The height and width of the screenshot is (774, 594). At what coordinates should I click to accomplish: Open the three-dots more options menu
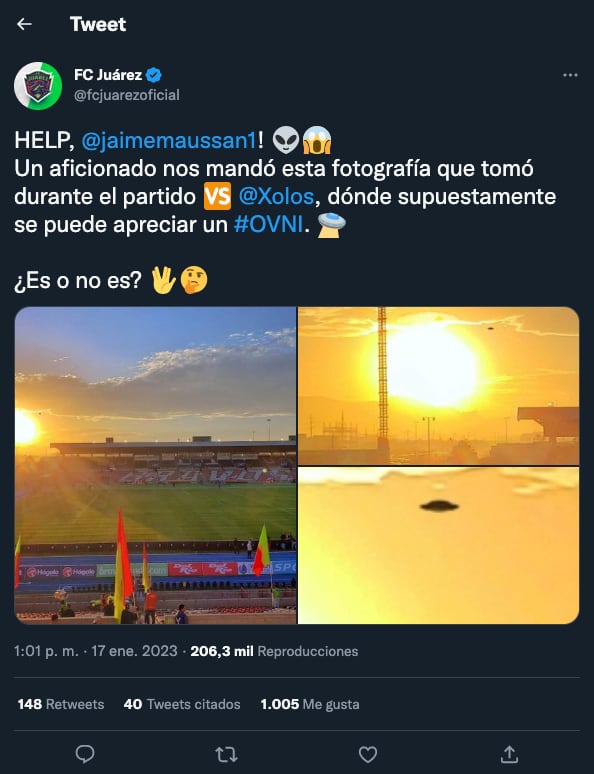570,75
